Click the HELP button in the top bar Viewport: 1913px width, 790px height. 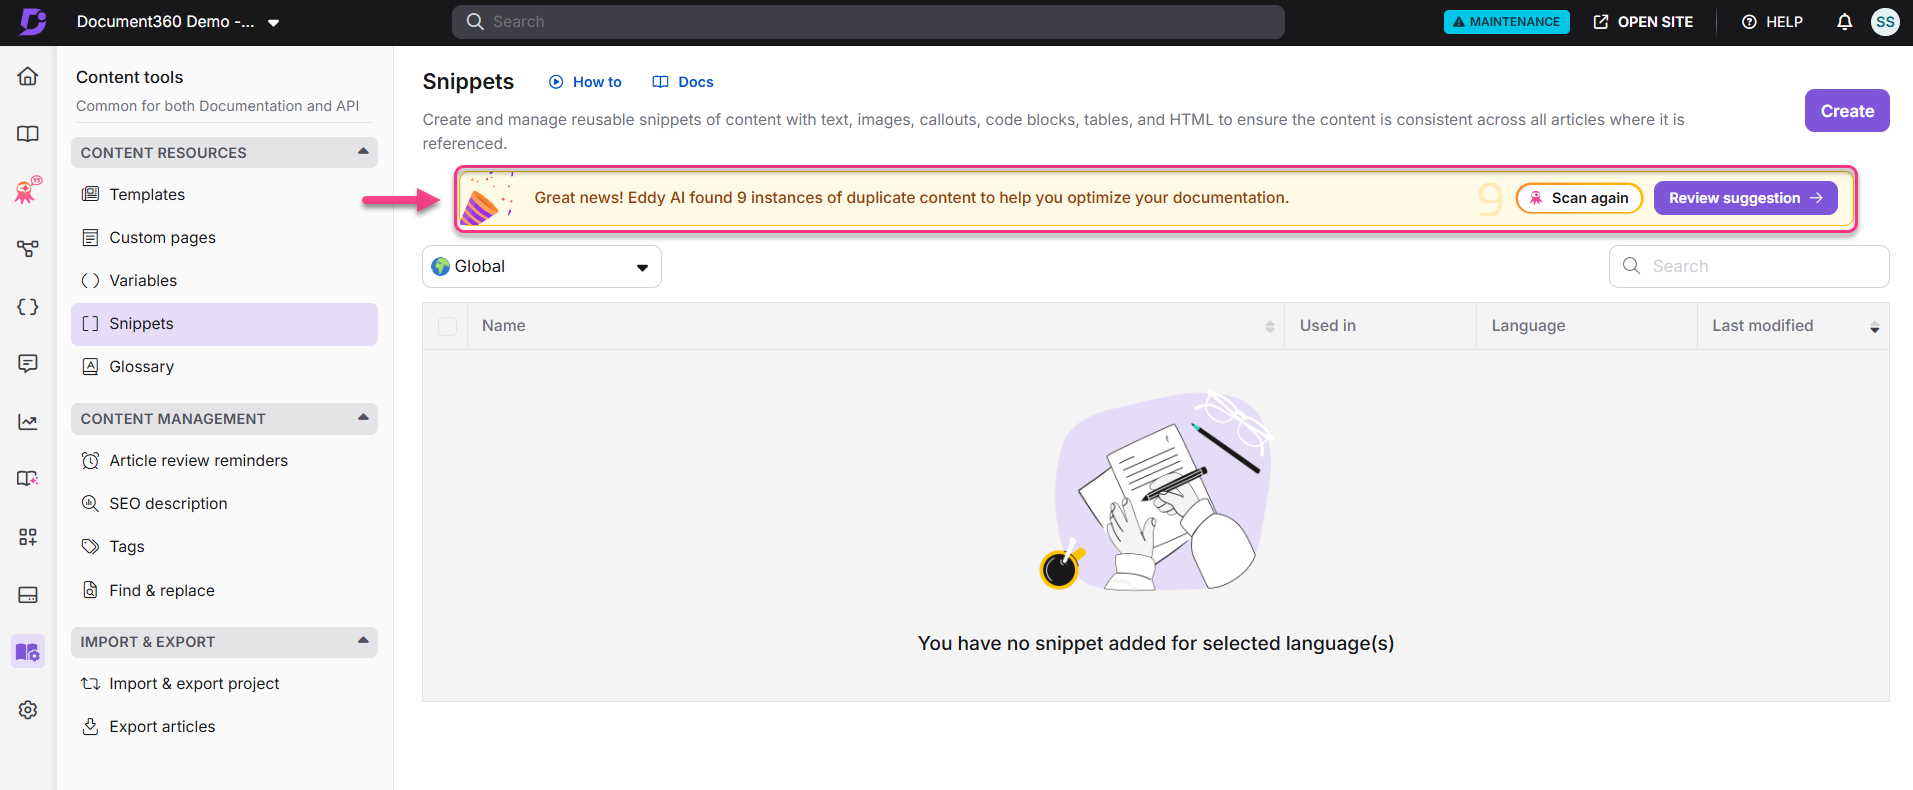point(1772,22)
